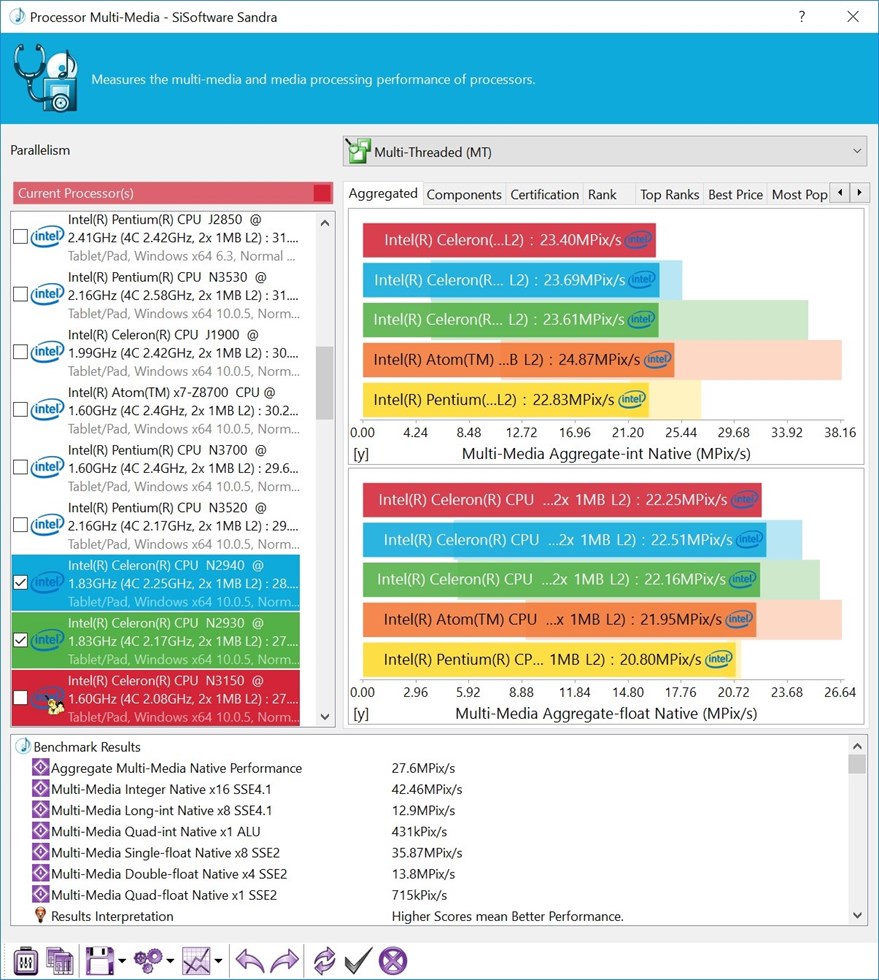Check the Celeron J1900 checkbox
The width and height of the screenshot is (879, 980).
[20, 352]
